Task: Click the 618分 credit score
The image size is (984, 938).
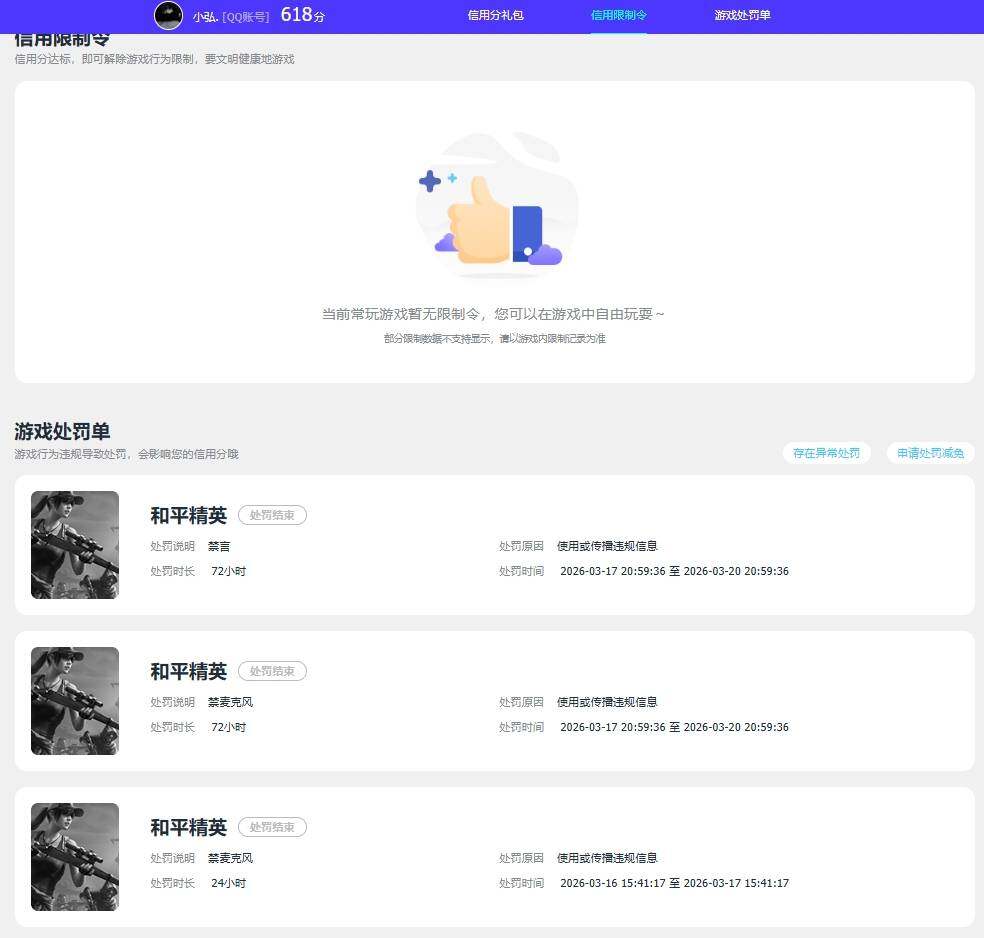Action: click(302, 14)
